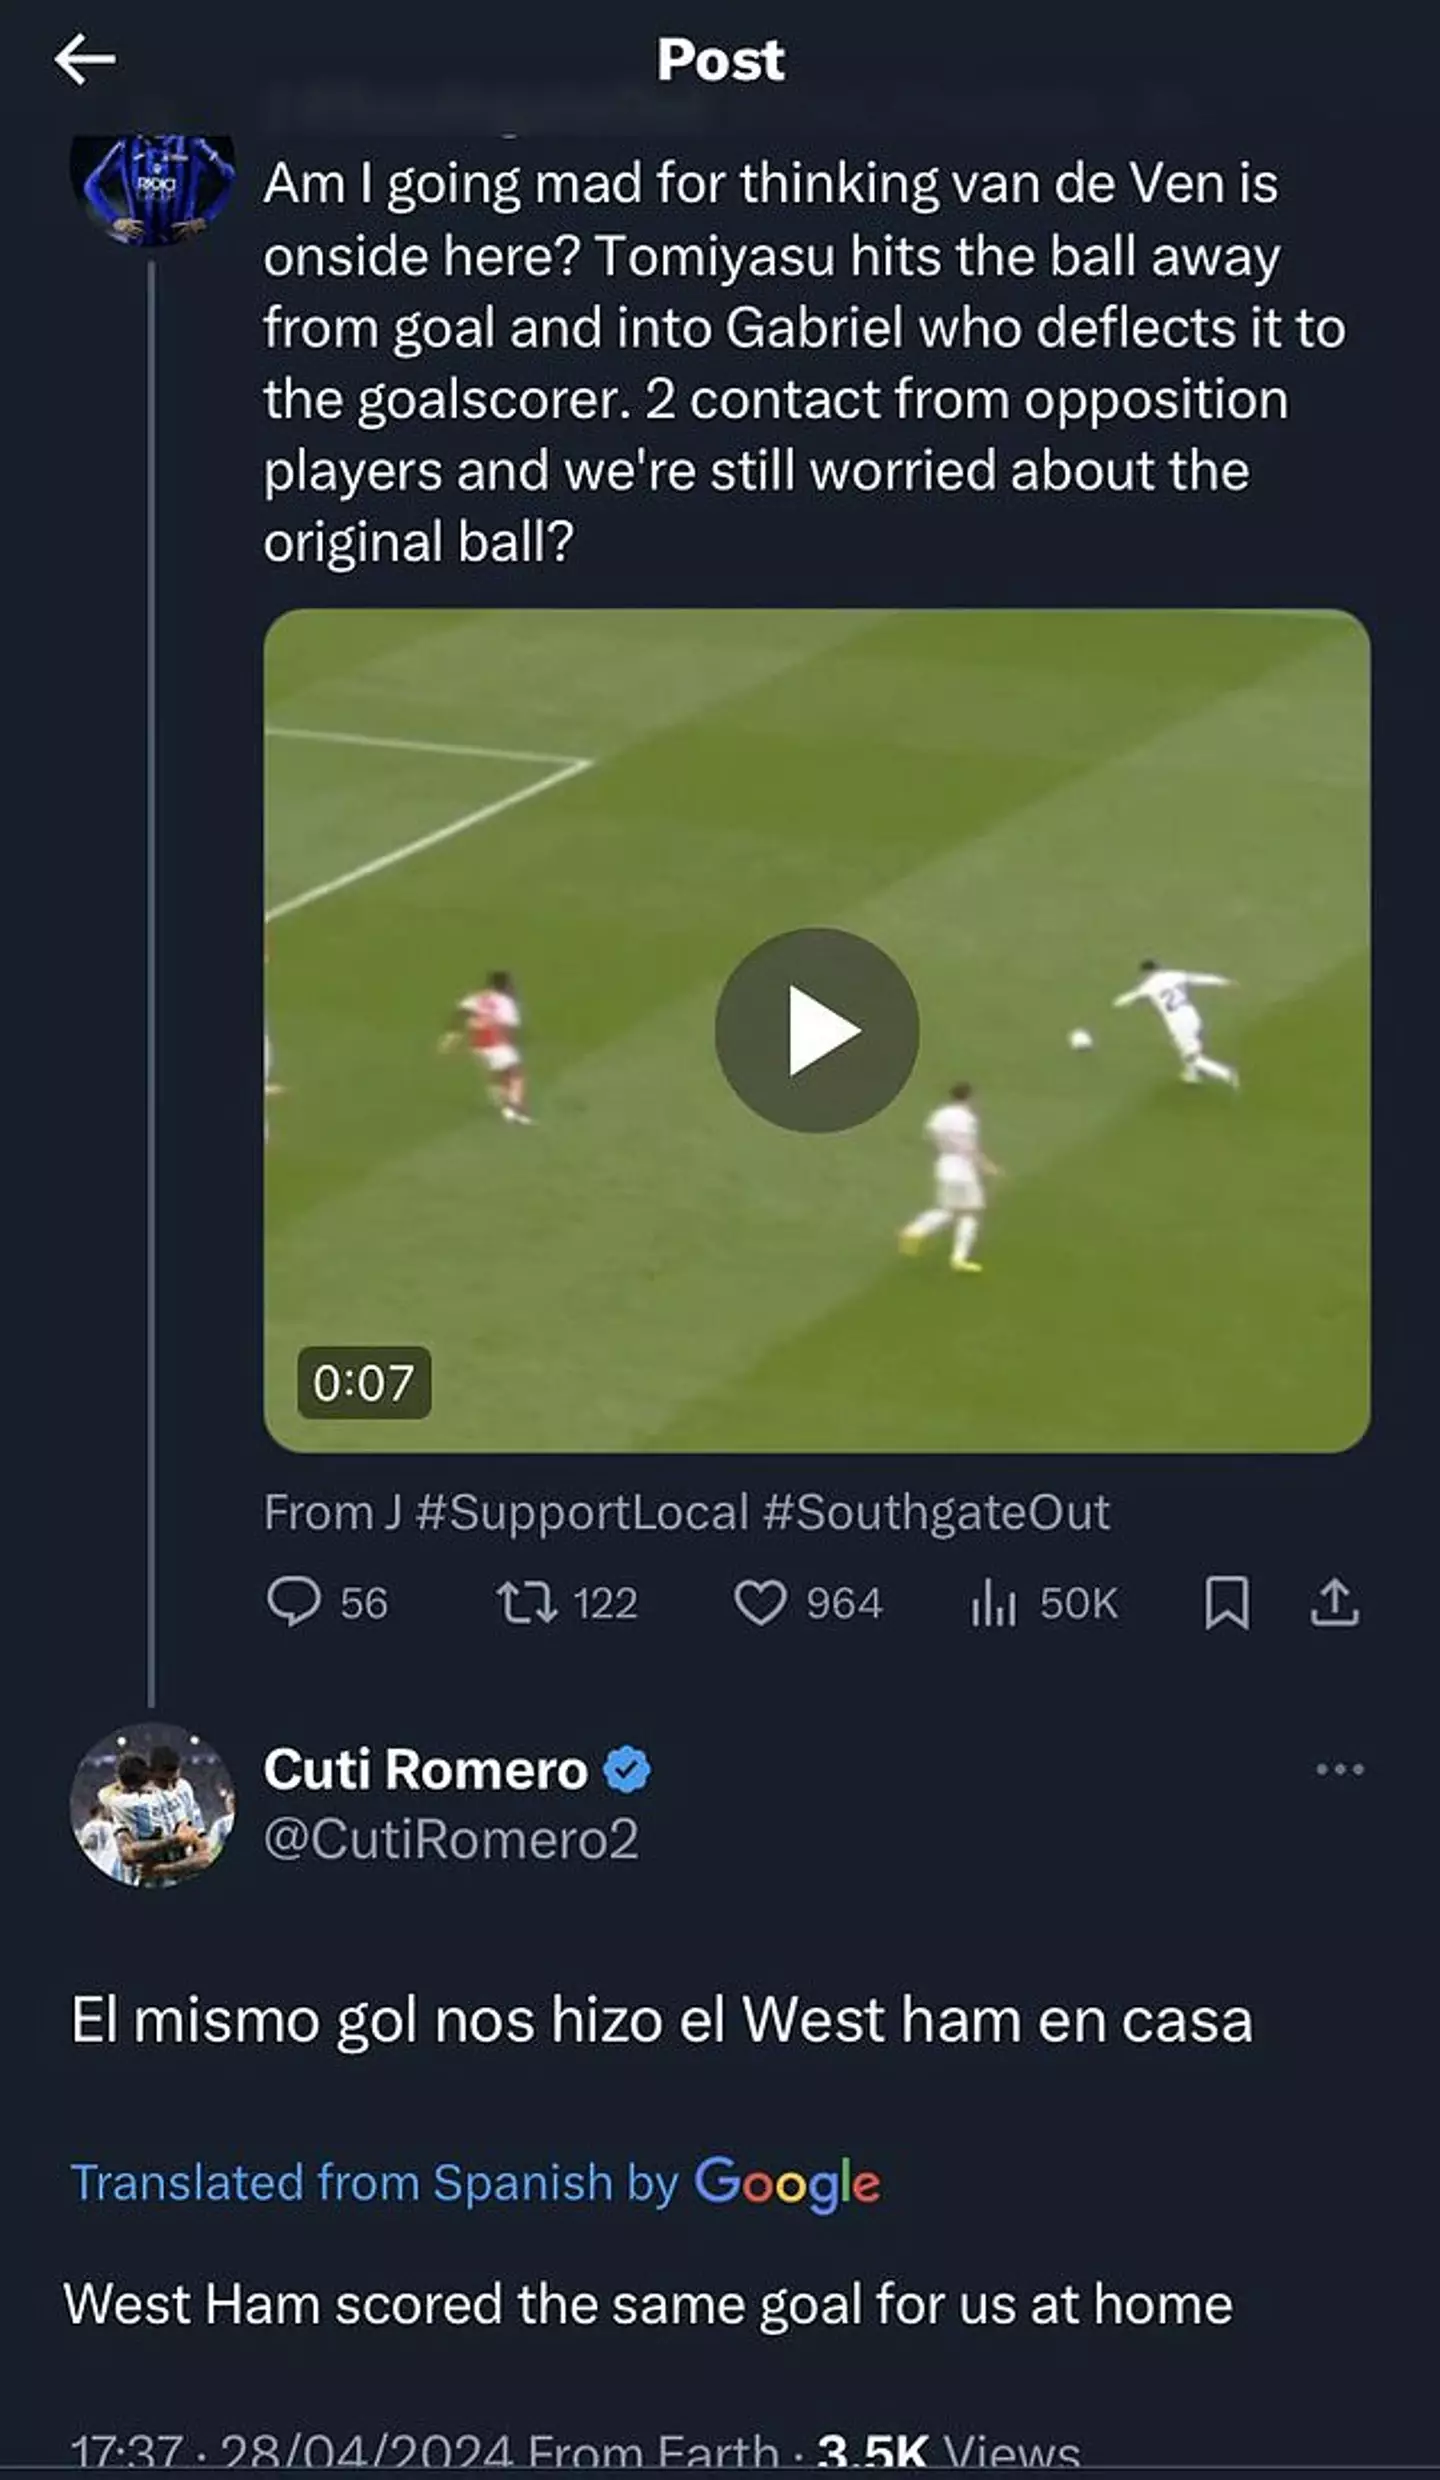Screen dimensions: 1440x2480
Task: Click the Cuti Romero display name
Action: [x=425, y=1770]
